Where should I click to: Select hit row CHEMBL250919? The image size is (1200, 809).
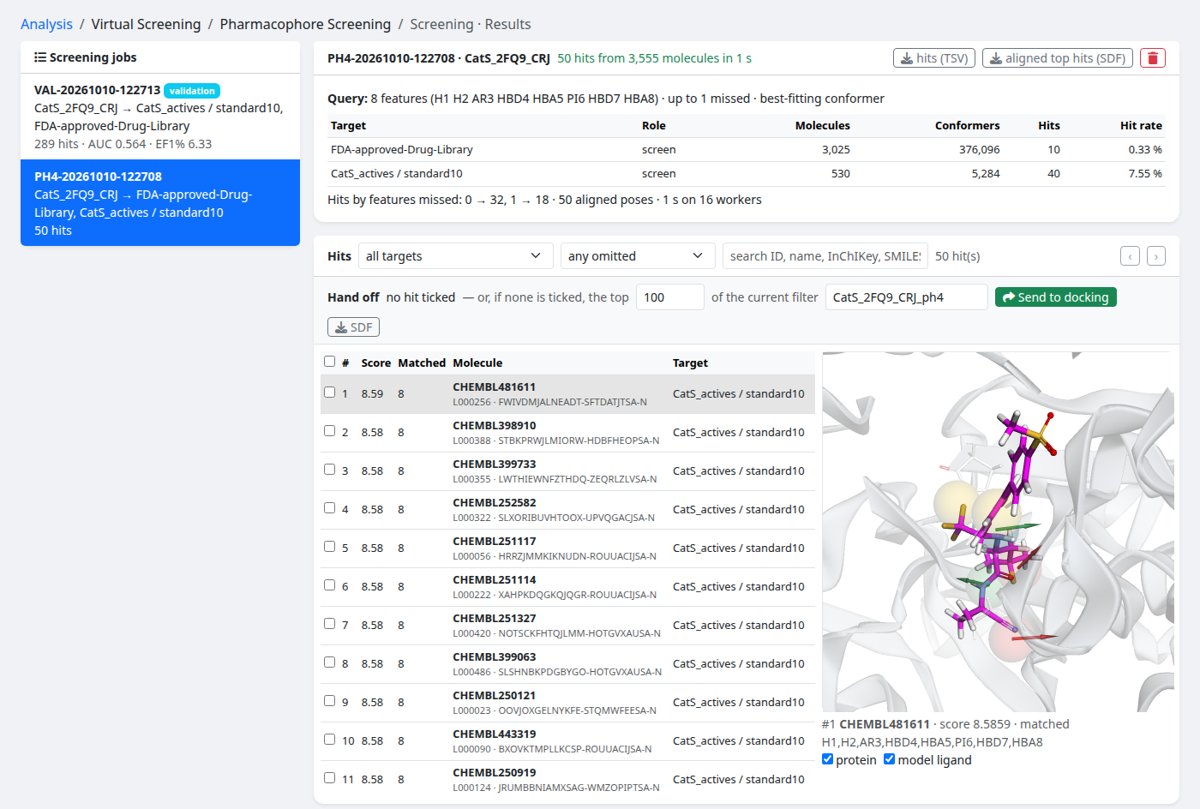[567, 779]
